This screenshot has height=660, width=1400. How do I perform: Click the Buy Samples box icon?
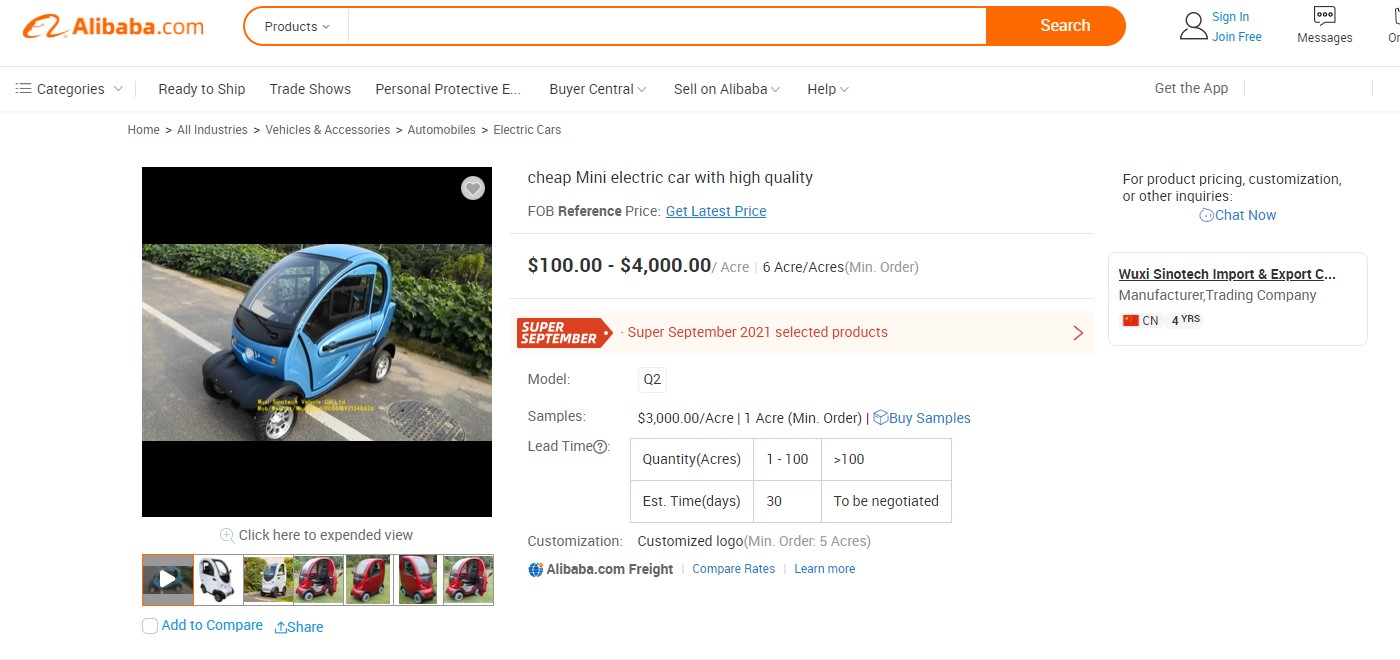point(880,418)
